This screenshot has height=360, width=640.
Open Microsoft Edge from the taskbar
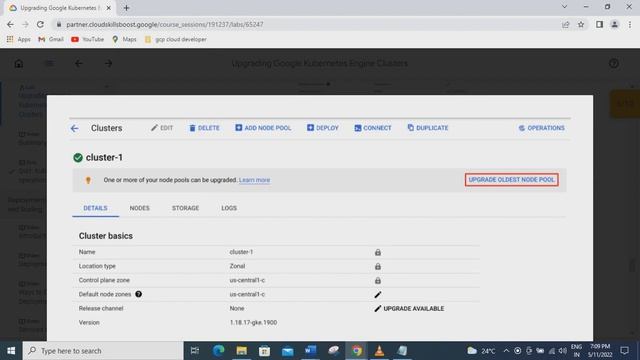pos(218,351)
